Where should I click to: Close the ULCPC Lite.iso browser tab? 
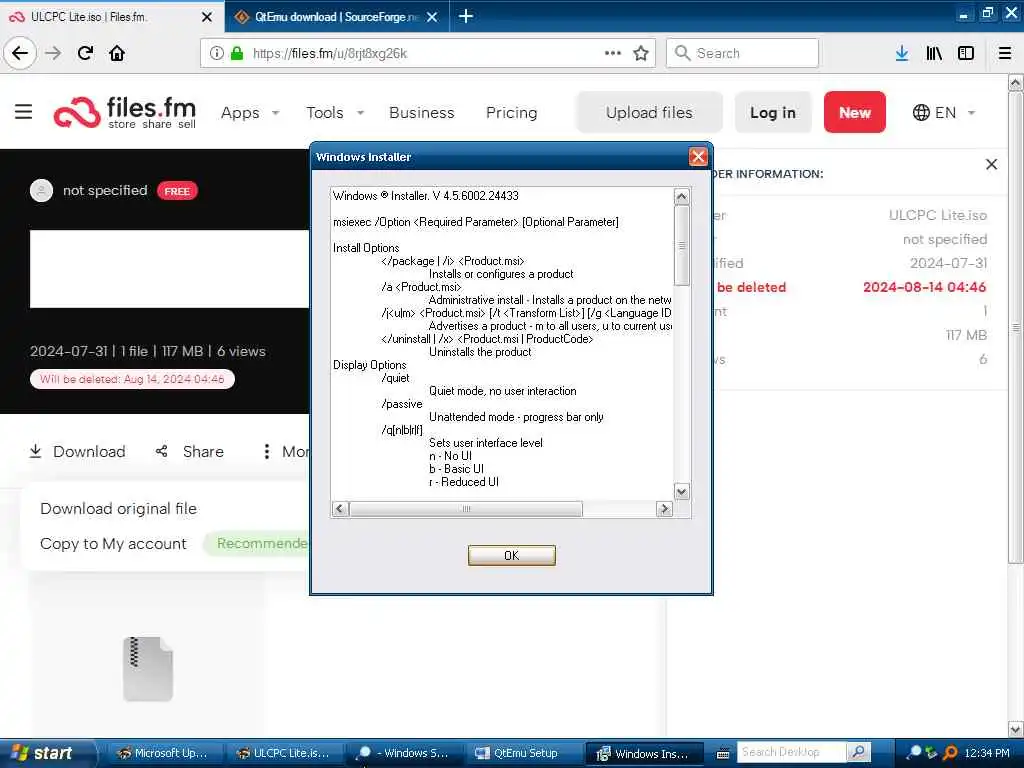[x=207, y=17]
